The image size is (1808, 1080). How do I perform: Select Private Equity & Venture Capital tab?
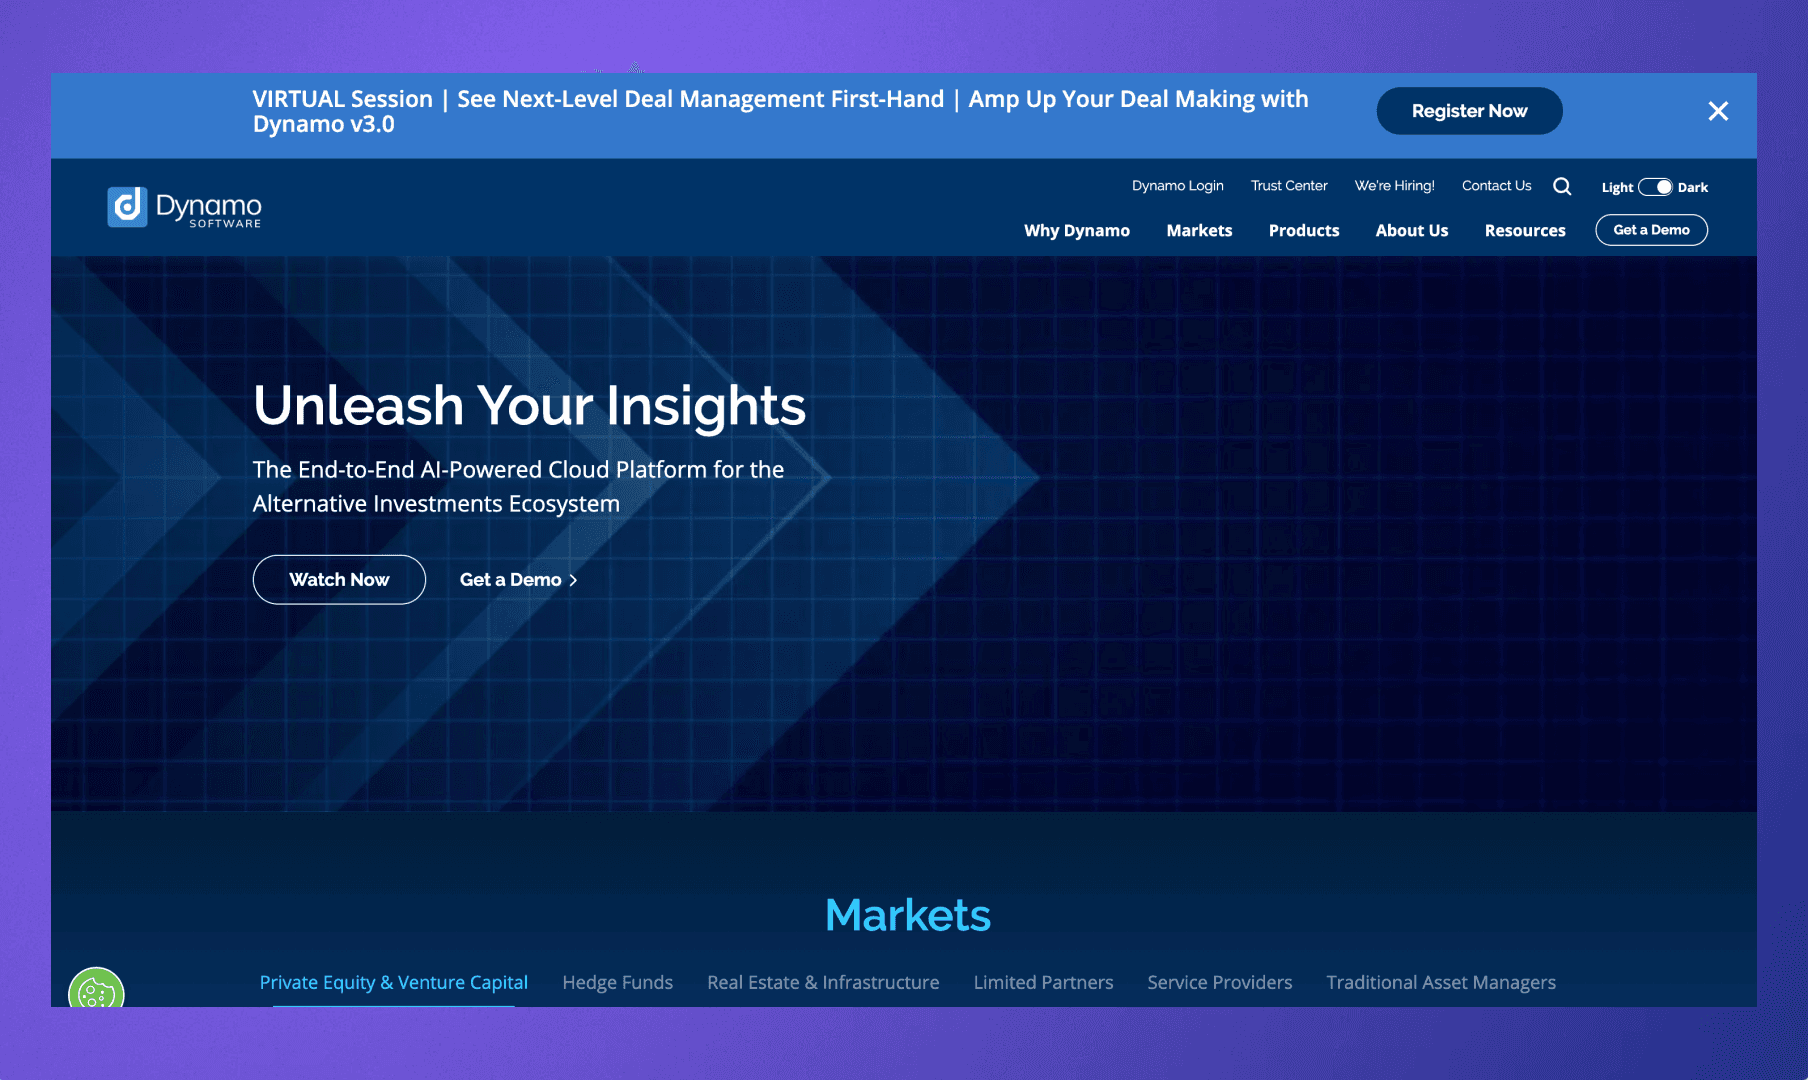pyautogui.click(x=394, y=983)
